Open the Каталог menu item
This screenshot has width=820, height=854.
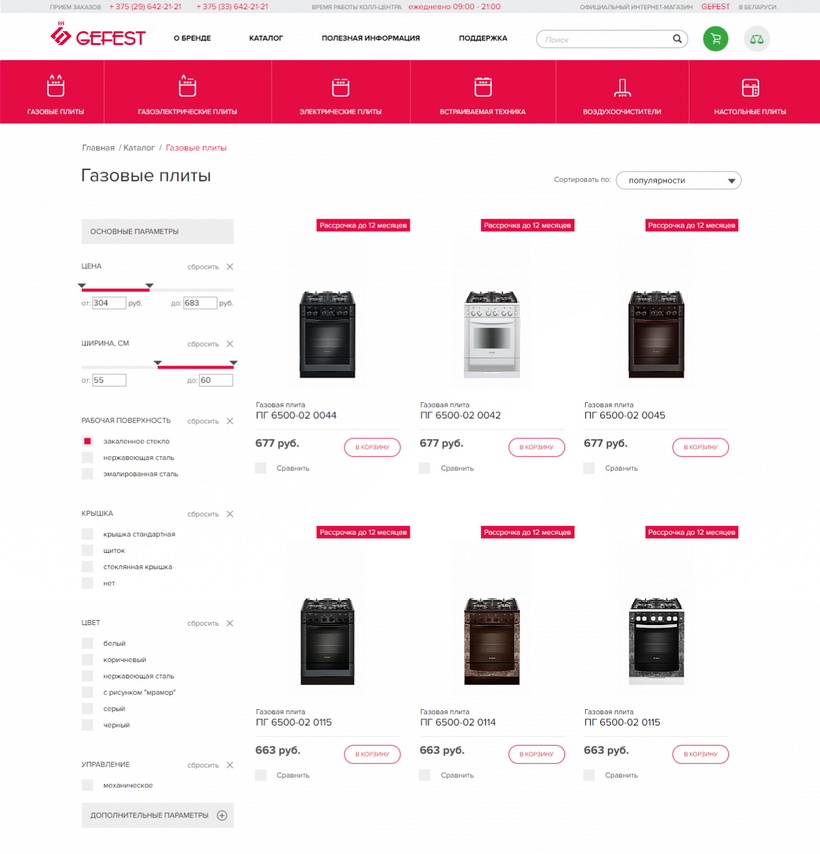266,38
